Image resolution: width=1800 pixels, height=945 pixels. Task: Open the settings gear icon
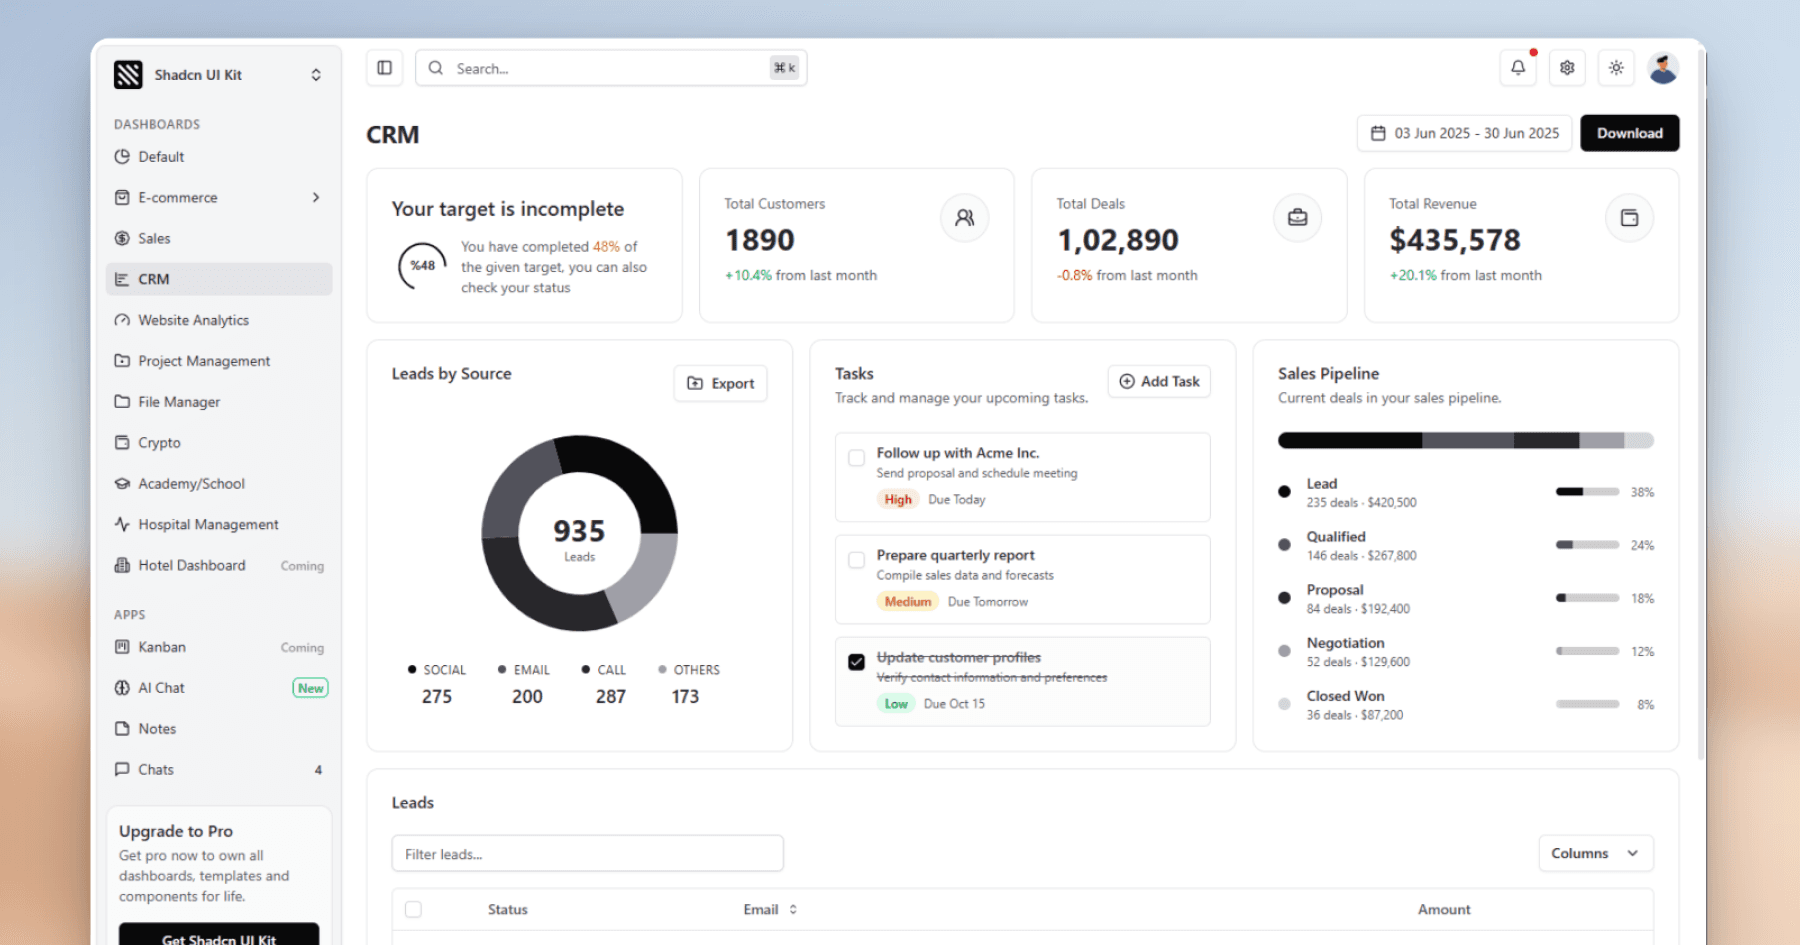(1567, 67)
